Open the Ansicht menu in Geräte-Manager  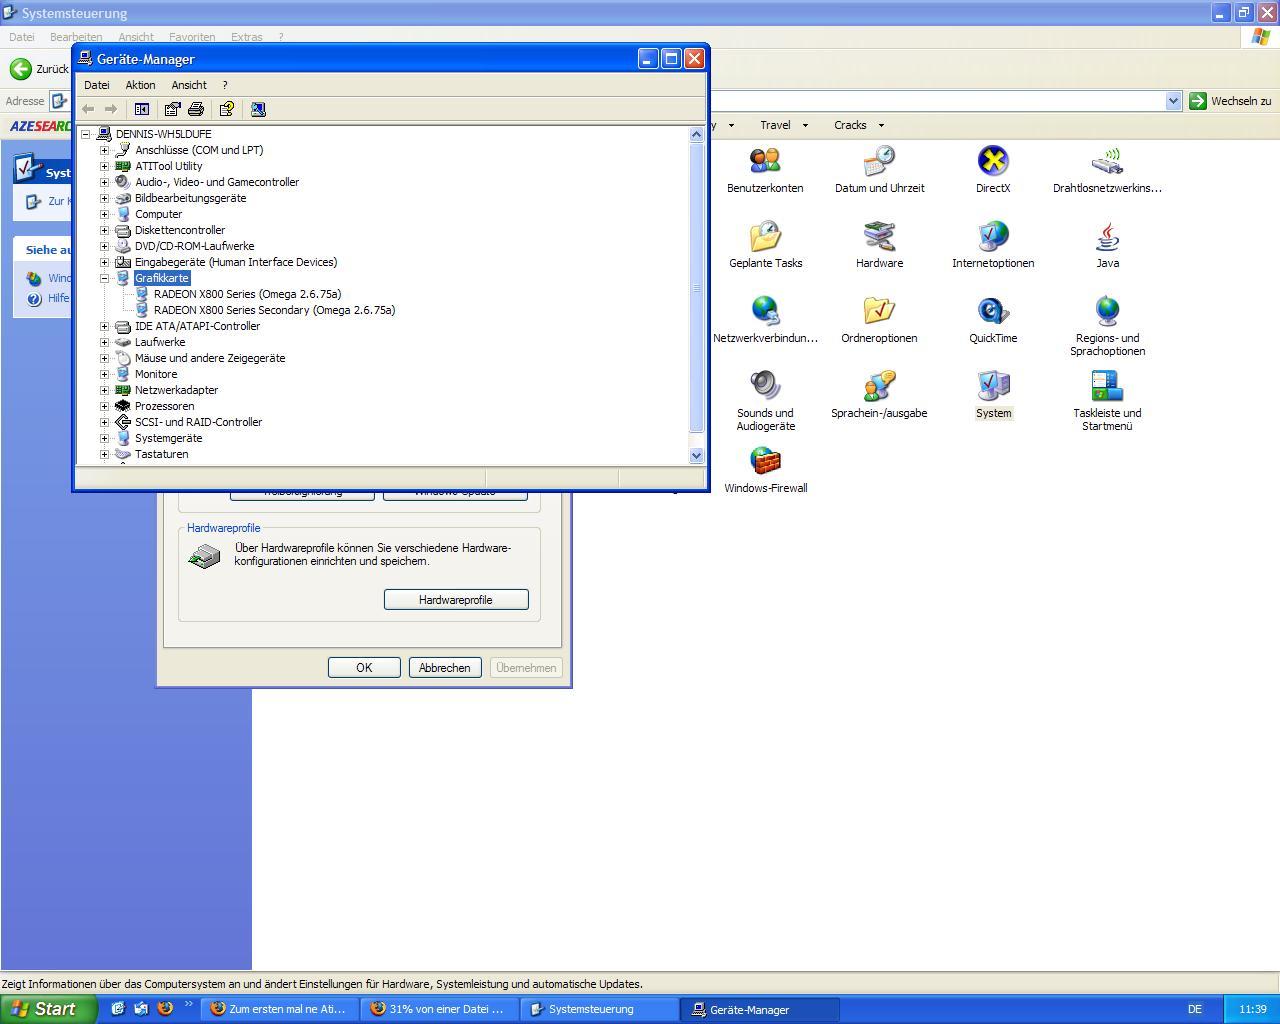coord(189,85)
